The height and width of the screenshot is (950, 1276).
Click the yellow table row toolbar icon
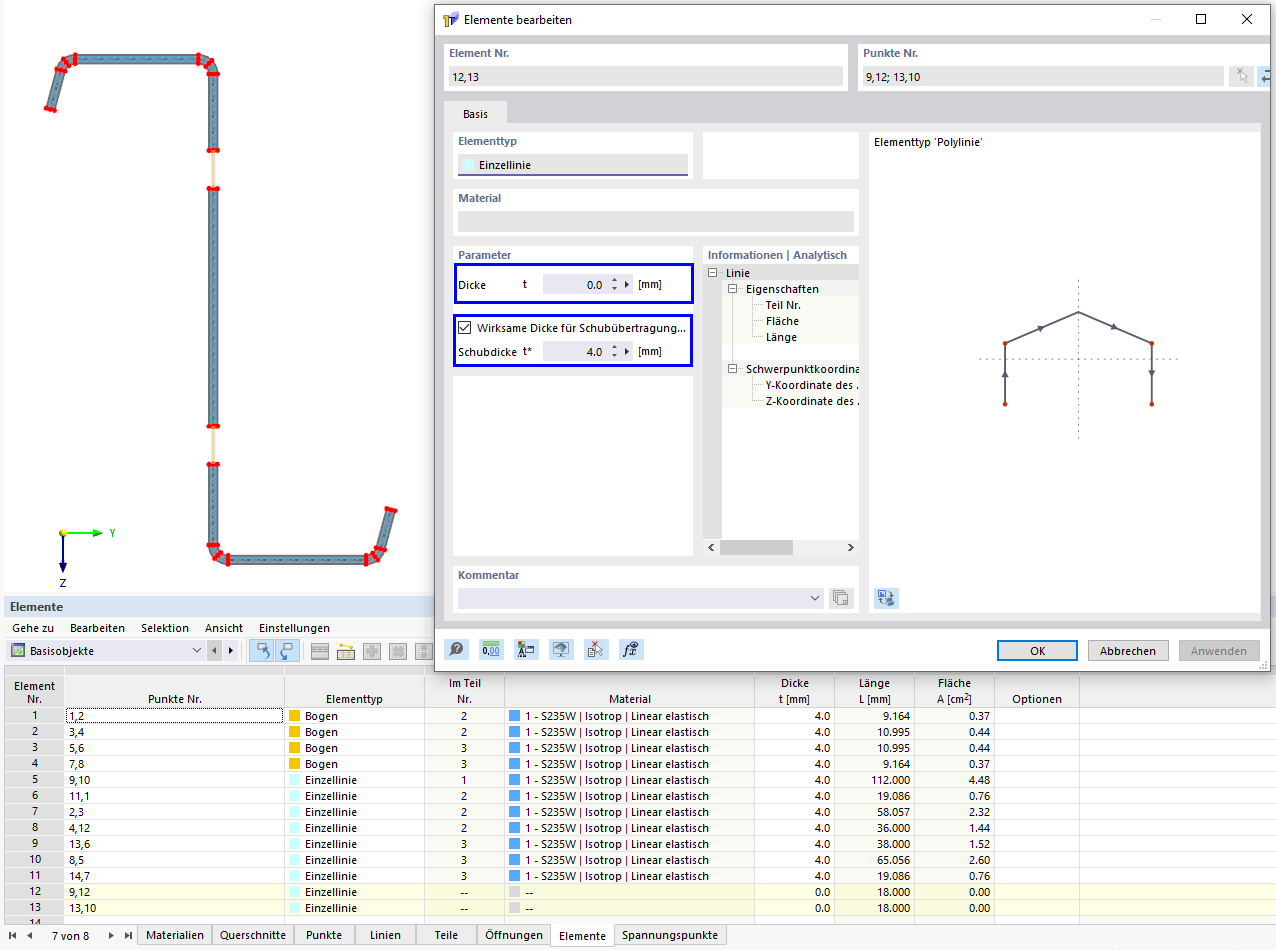pos(346,651)
